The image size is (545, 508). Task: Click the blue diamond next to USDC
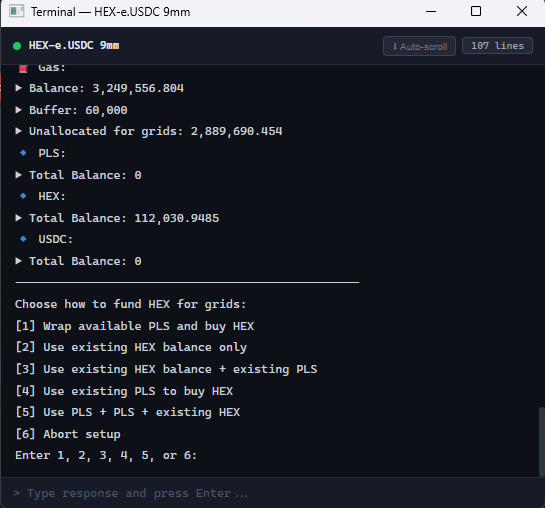[23, 239]
